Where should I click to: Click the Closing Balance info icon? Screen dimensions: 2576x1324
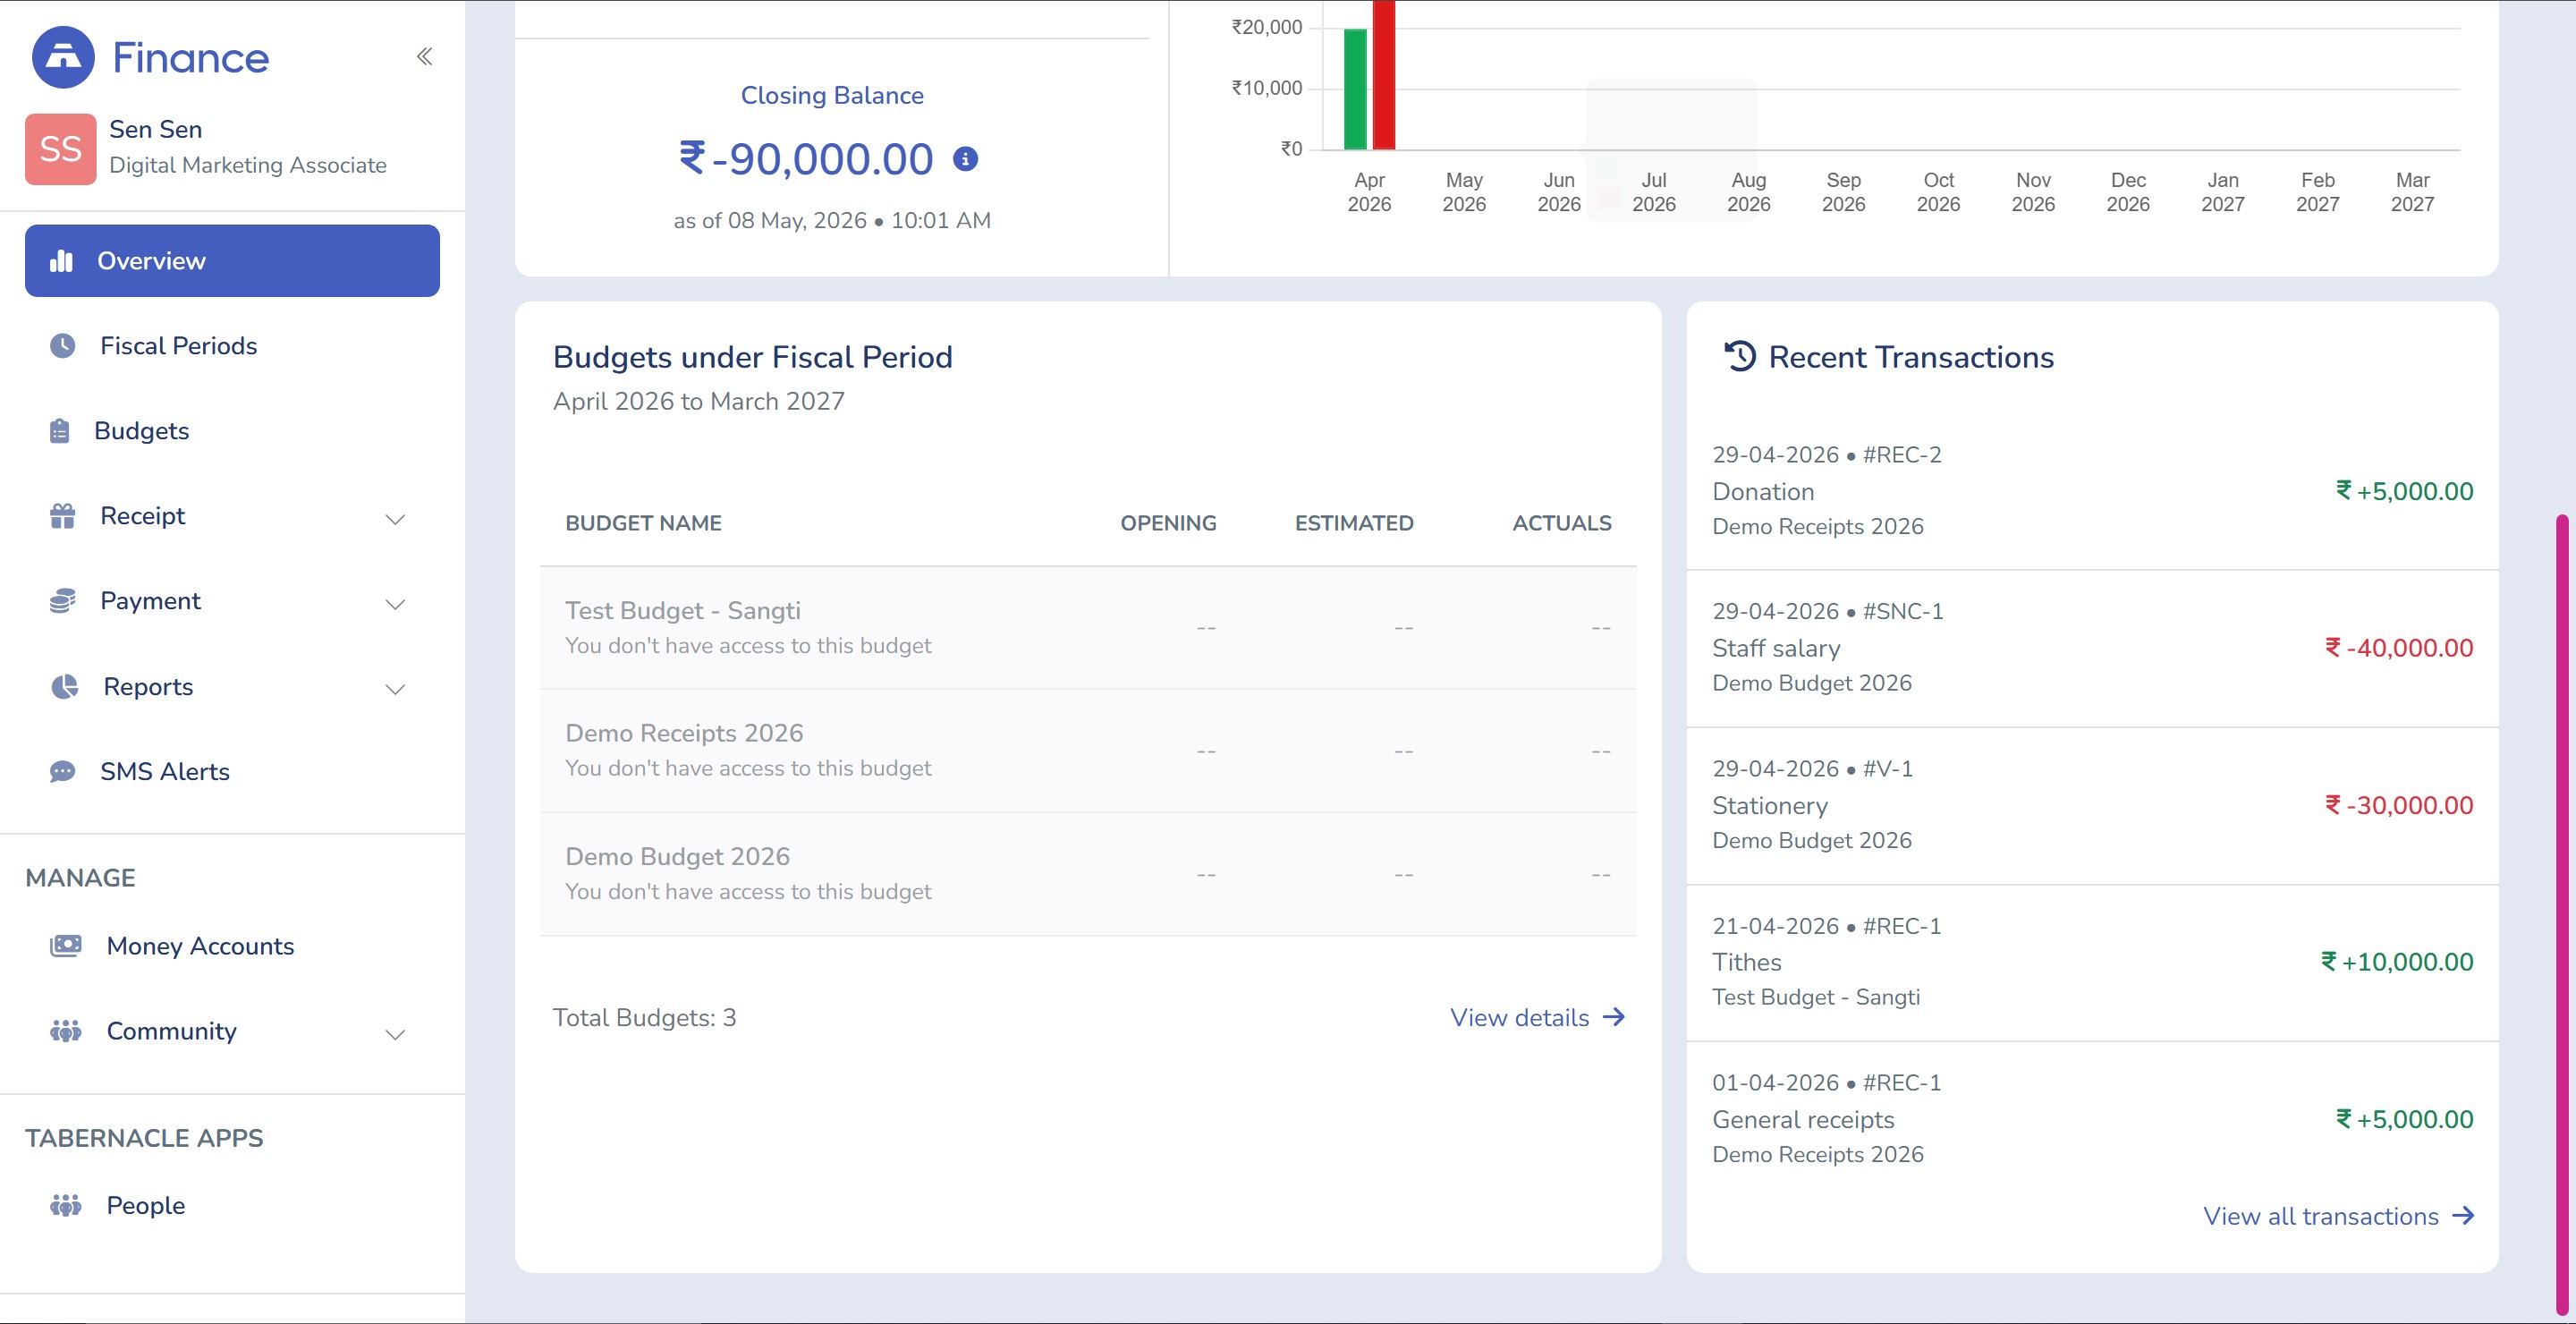click(x=965, y=159)
